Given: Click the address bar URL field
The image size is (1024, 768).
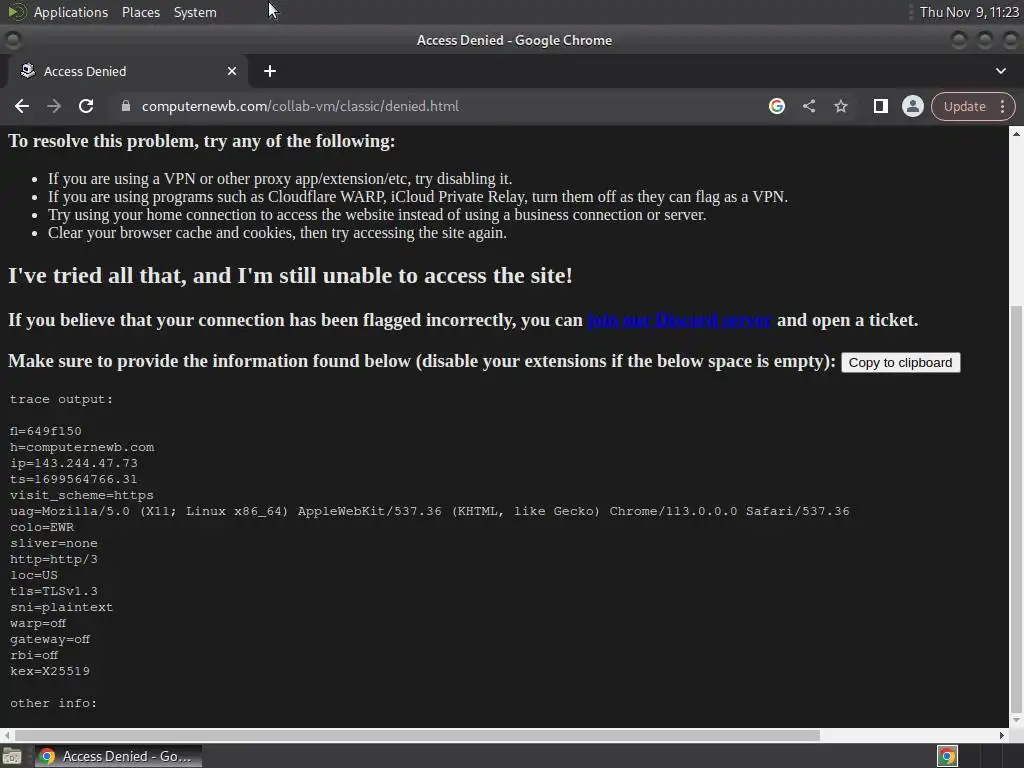Looking at the screenshot, I should (x=438, y=106).
